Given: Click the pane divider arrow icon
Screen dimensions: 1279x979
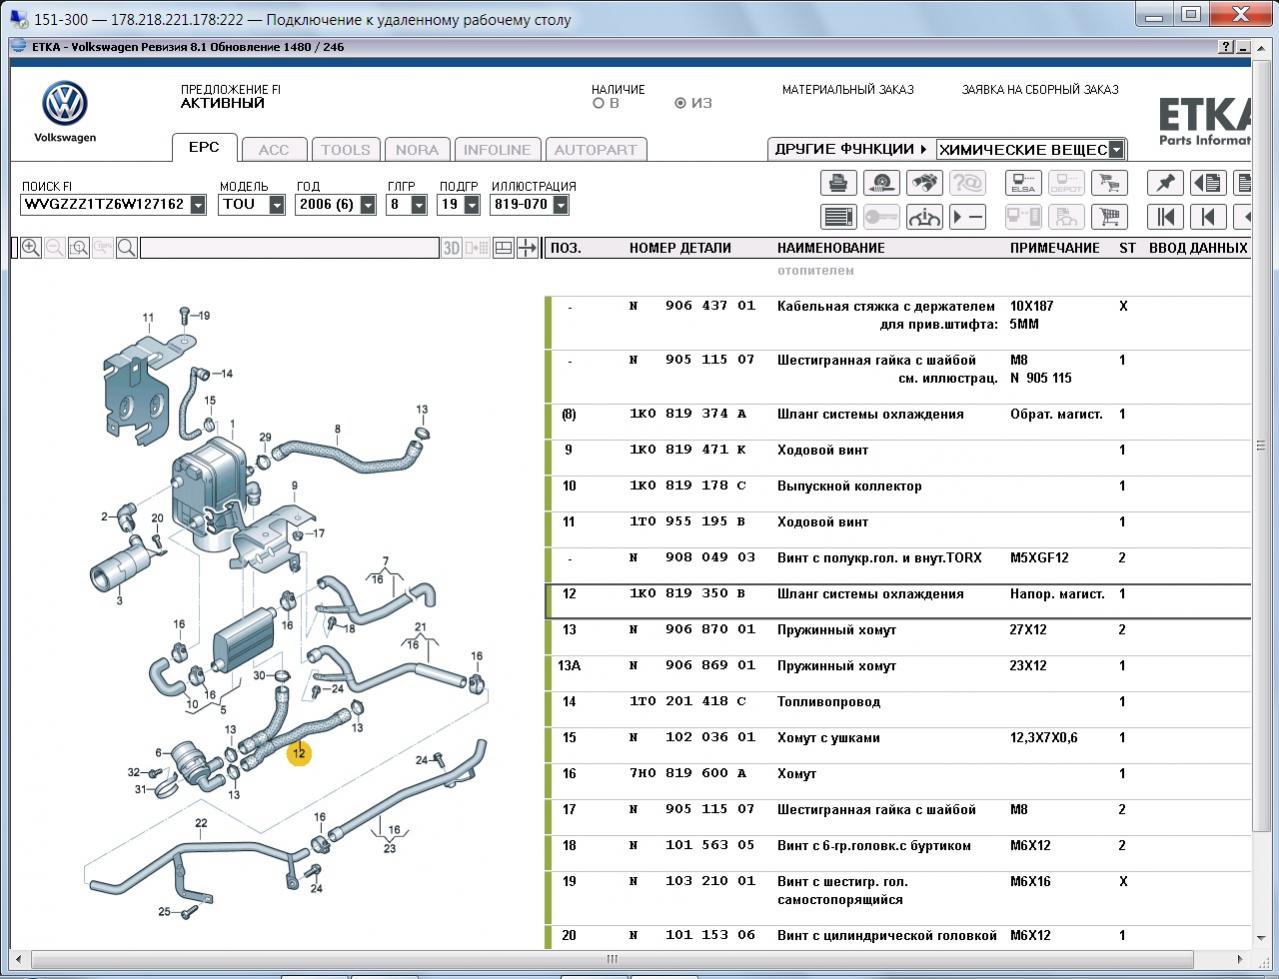Looking at the screenshot, I should tap(527, 248).
